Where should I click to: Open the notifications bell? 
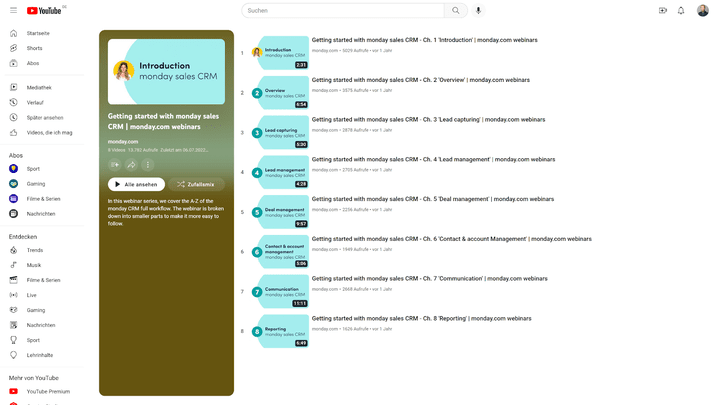681,10
